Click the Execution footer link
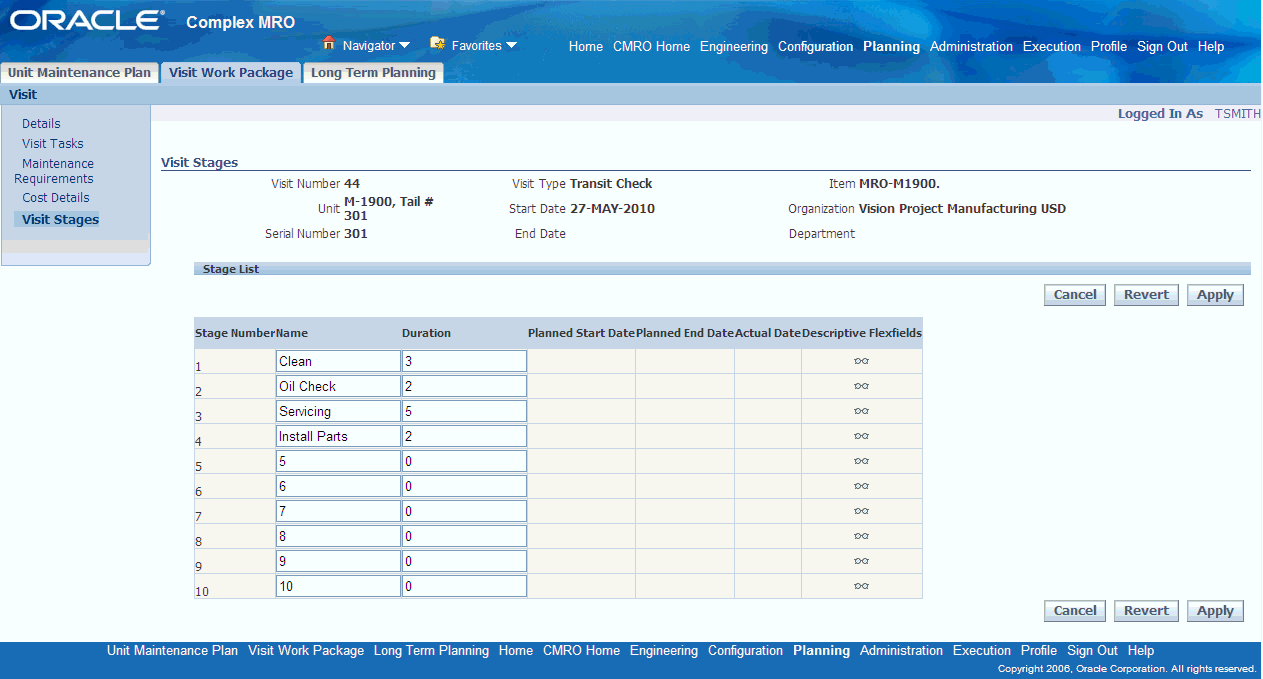 [982, 650]
